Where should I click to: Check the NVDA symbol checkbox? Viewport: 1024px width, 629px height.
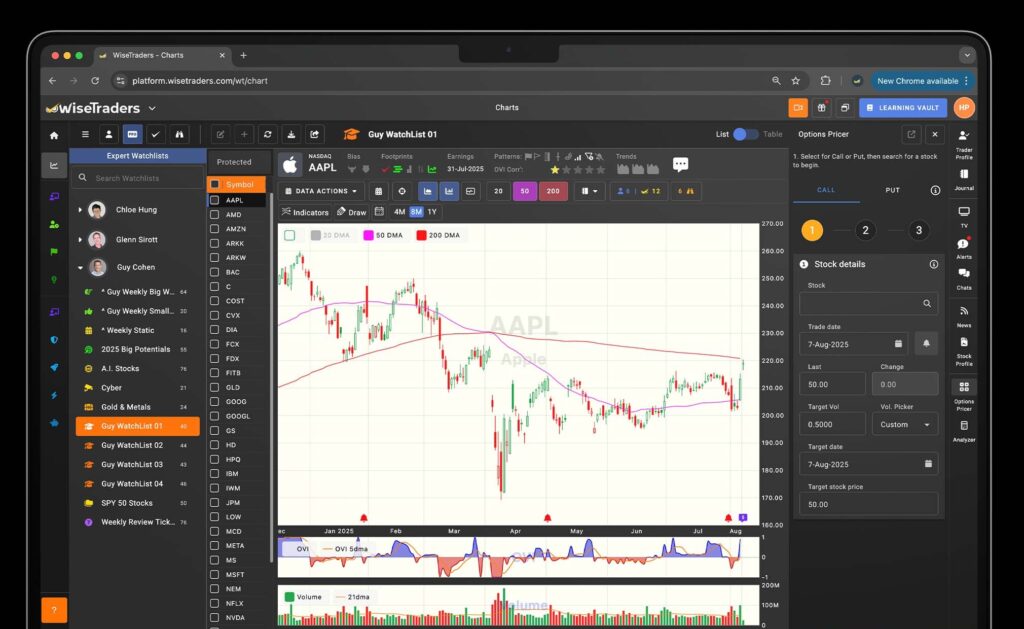coord(214,617)
